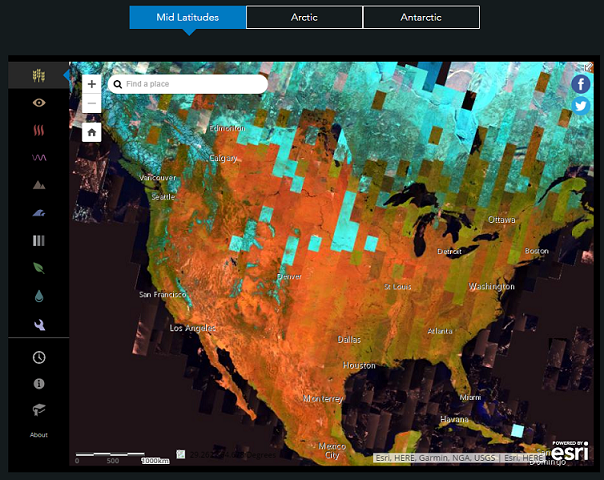Screen dimensions: 604x480
Task: Select the green leaf vegetation icon
Action: click(39, 268)
